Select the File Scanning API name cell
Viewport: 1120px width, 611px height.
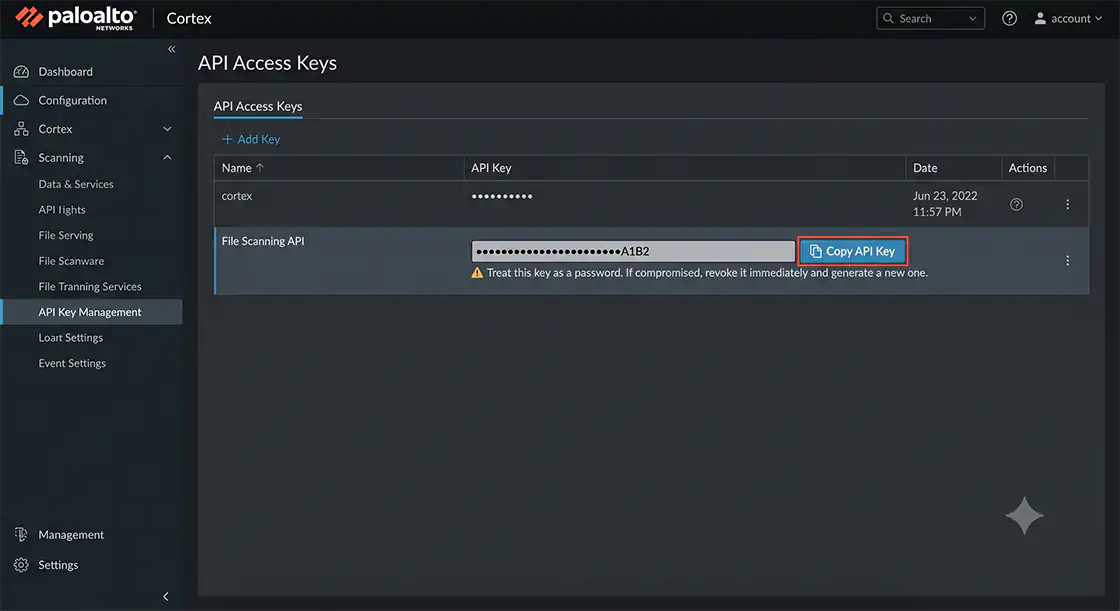click(x=263, y=242)
